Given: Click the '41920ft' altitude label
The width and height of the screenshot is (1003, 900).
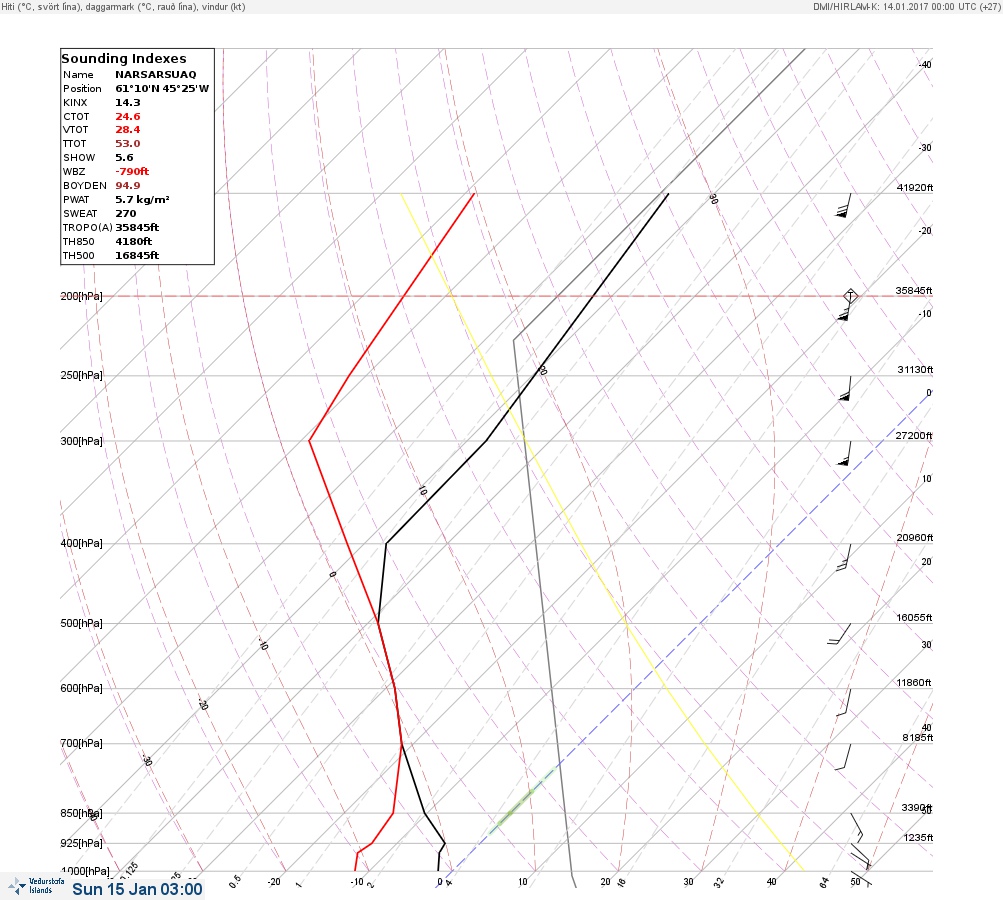Looking at the screenshot, I should 915,187.
